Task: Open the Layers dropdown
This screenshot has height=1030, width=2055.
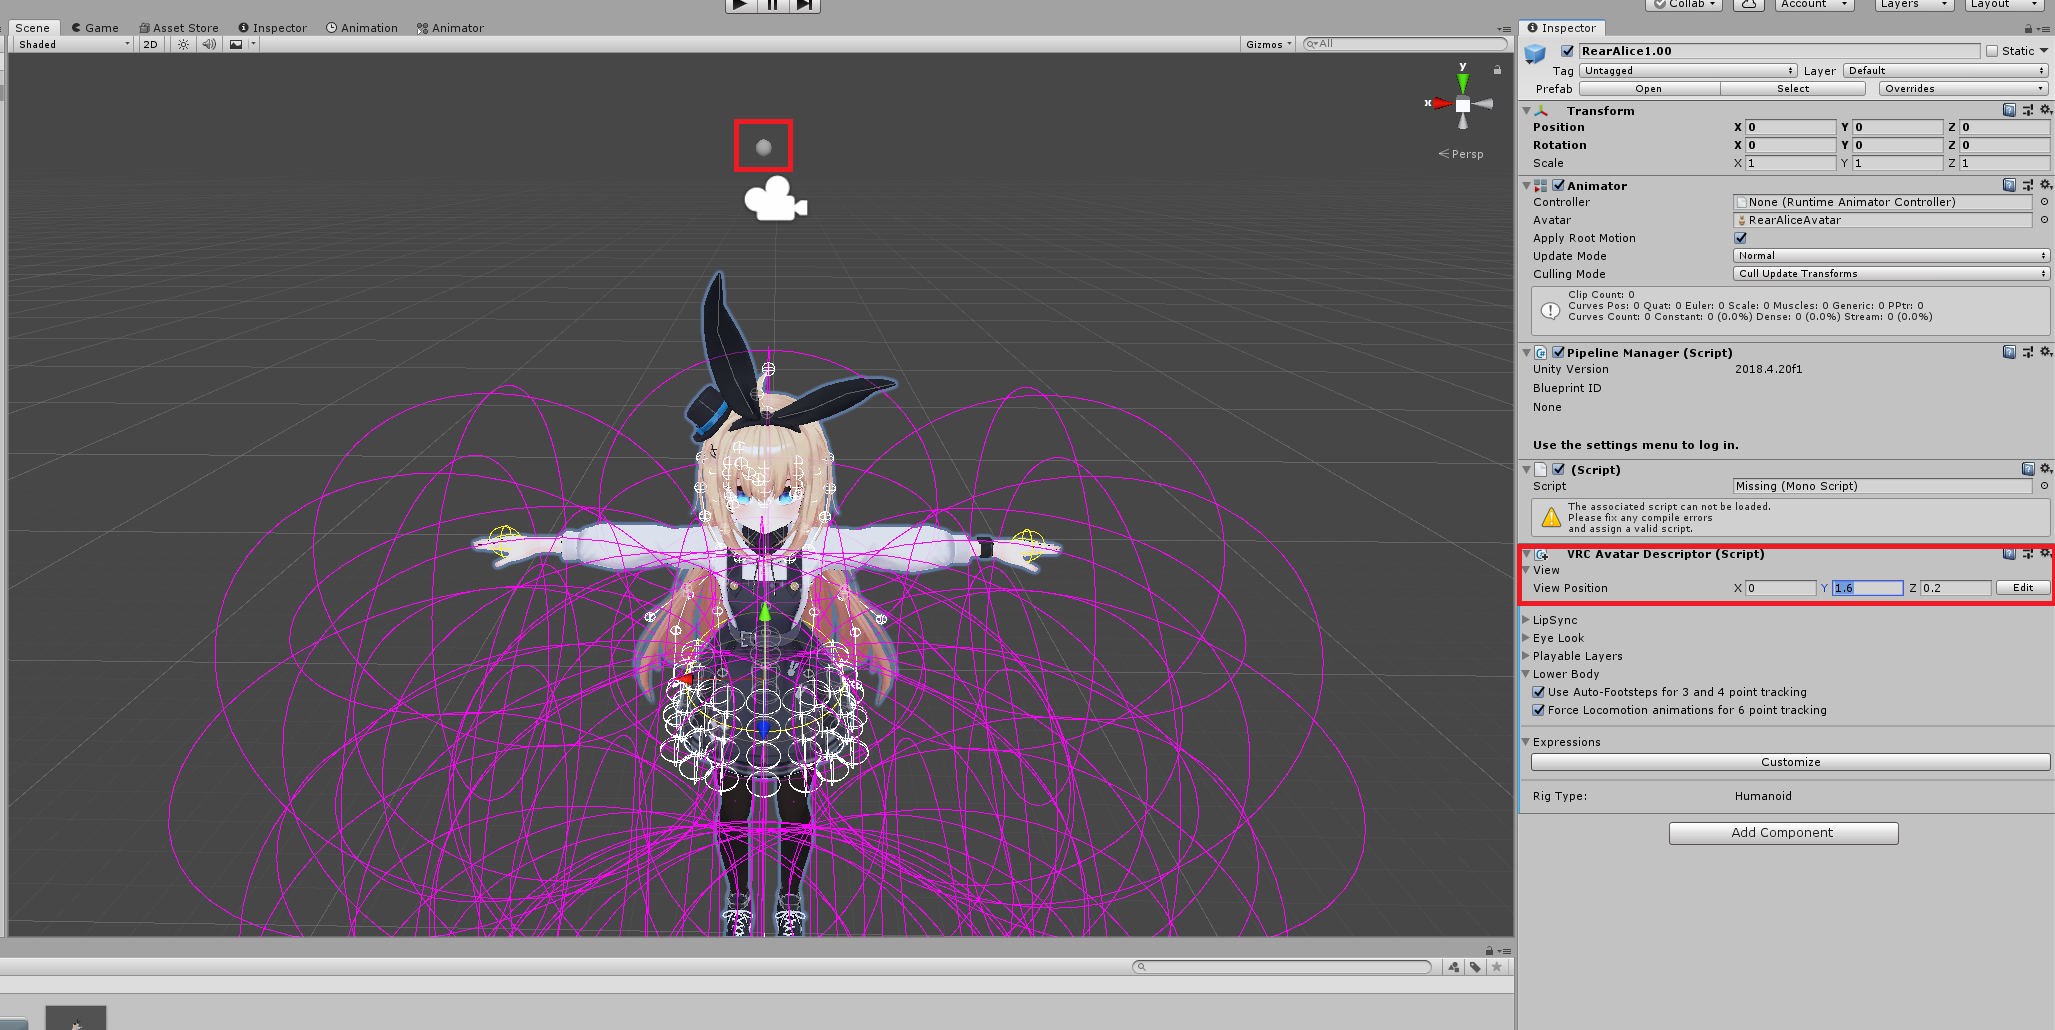Action: (x=1914, y=5)
